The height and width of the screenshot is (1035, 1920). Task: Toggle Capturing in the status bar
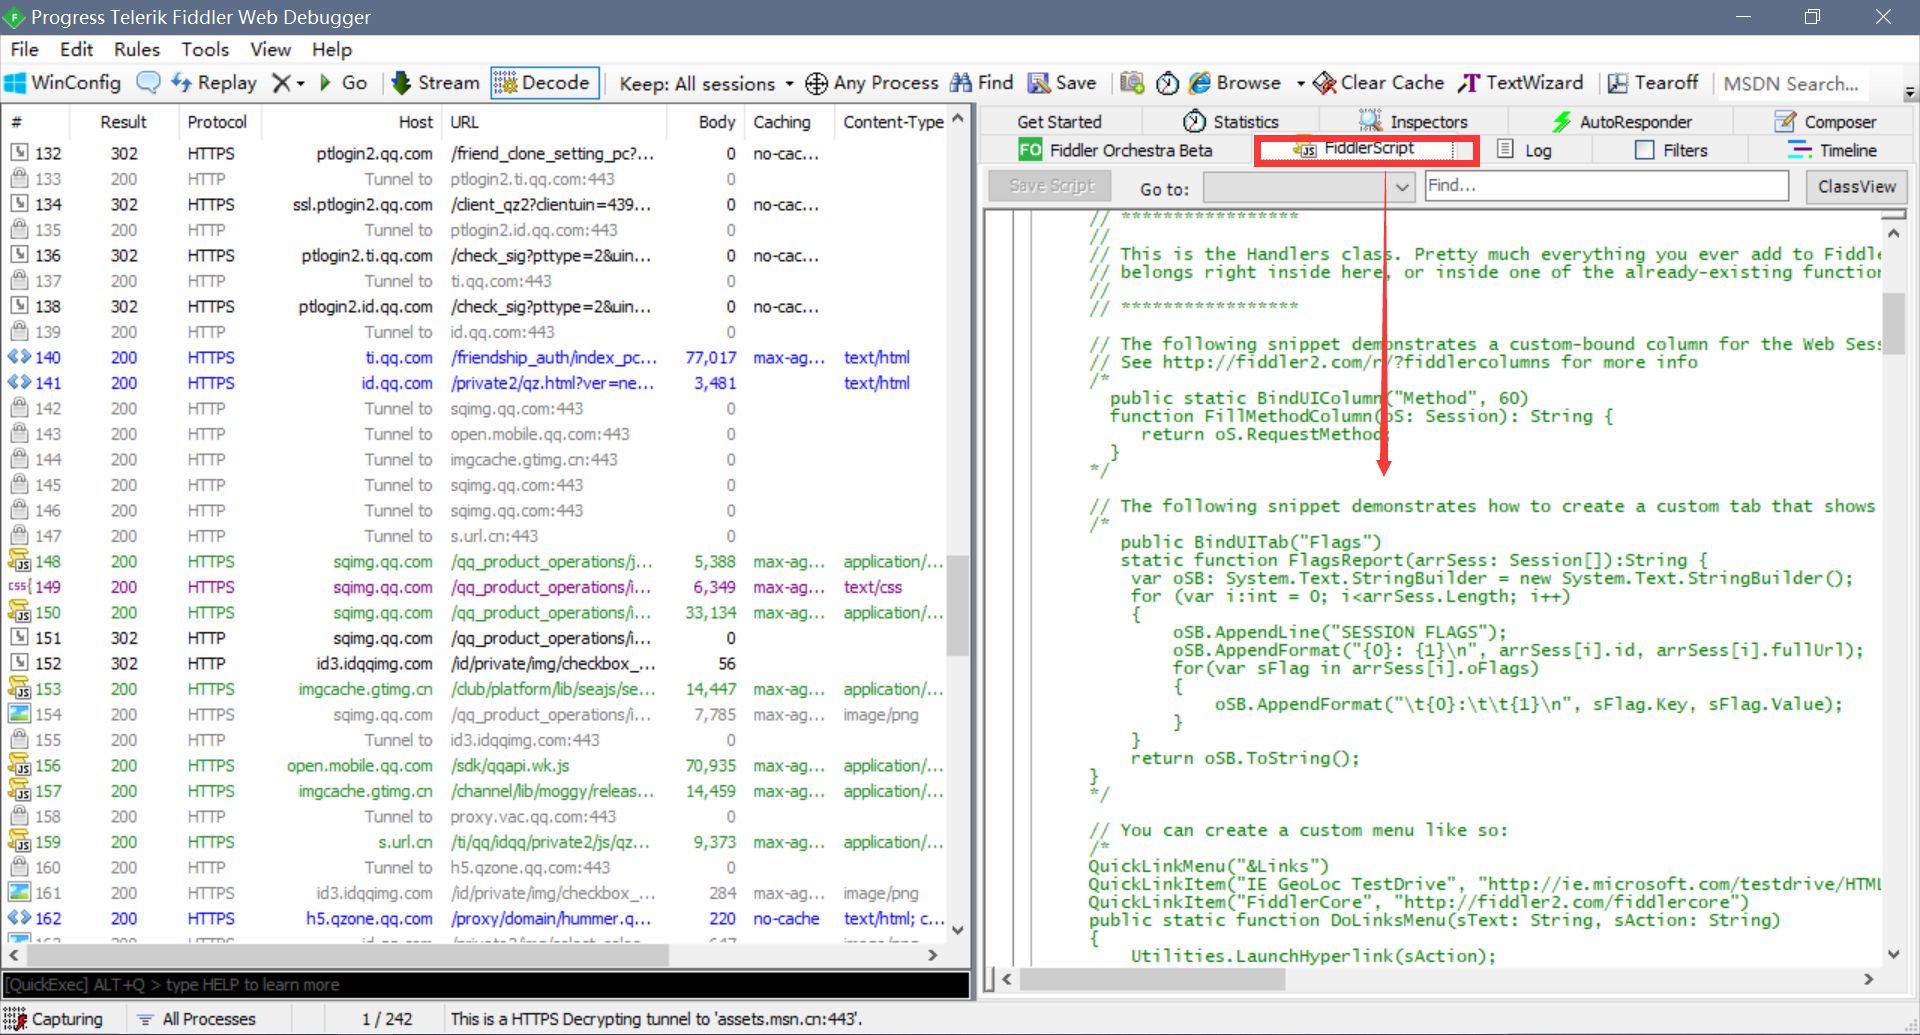[55, 1019]
